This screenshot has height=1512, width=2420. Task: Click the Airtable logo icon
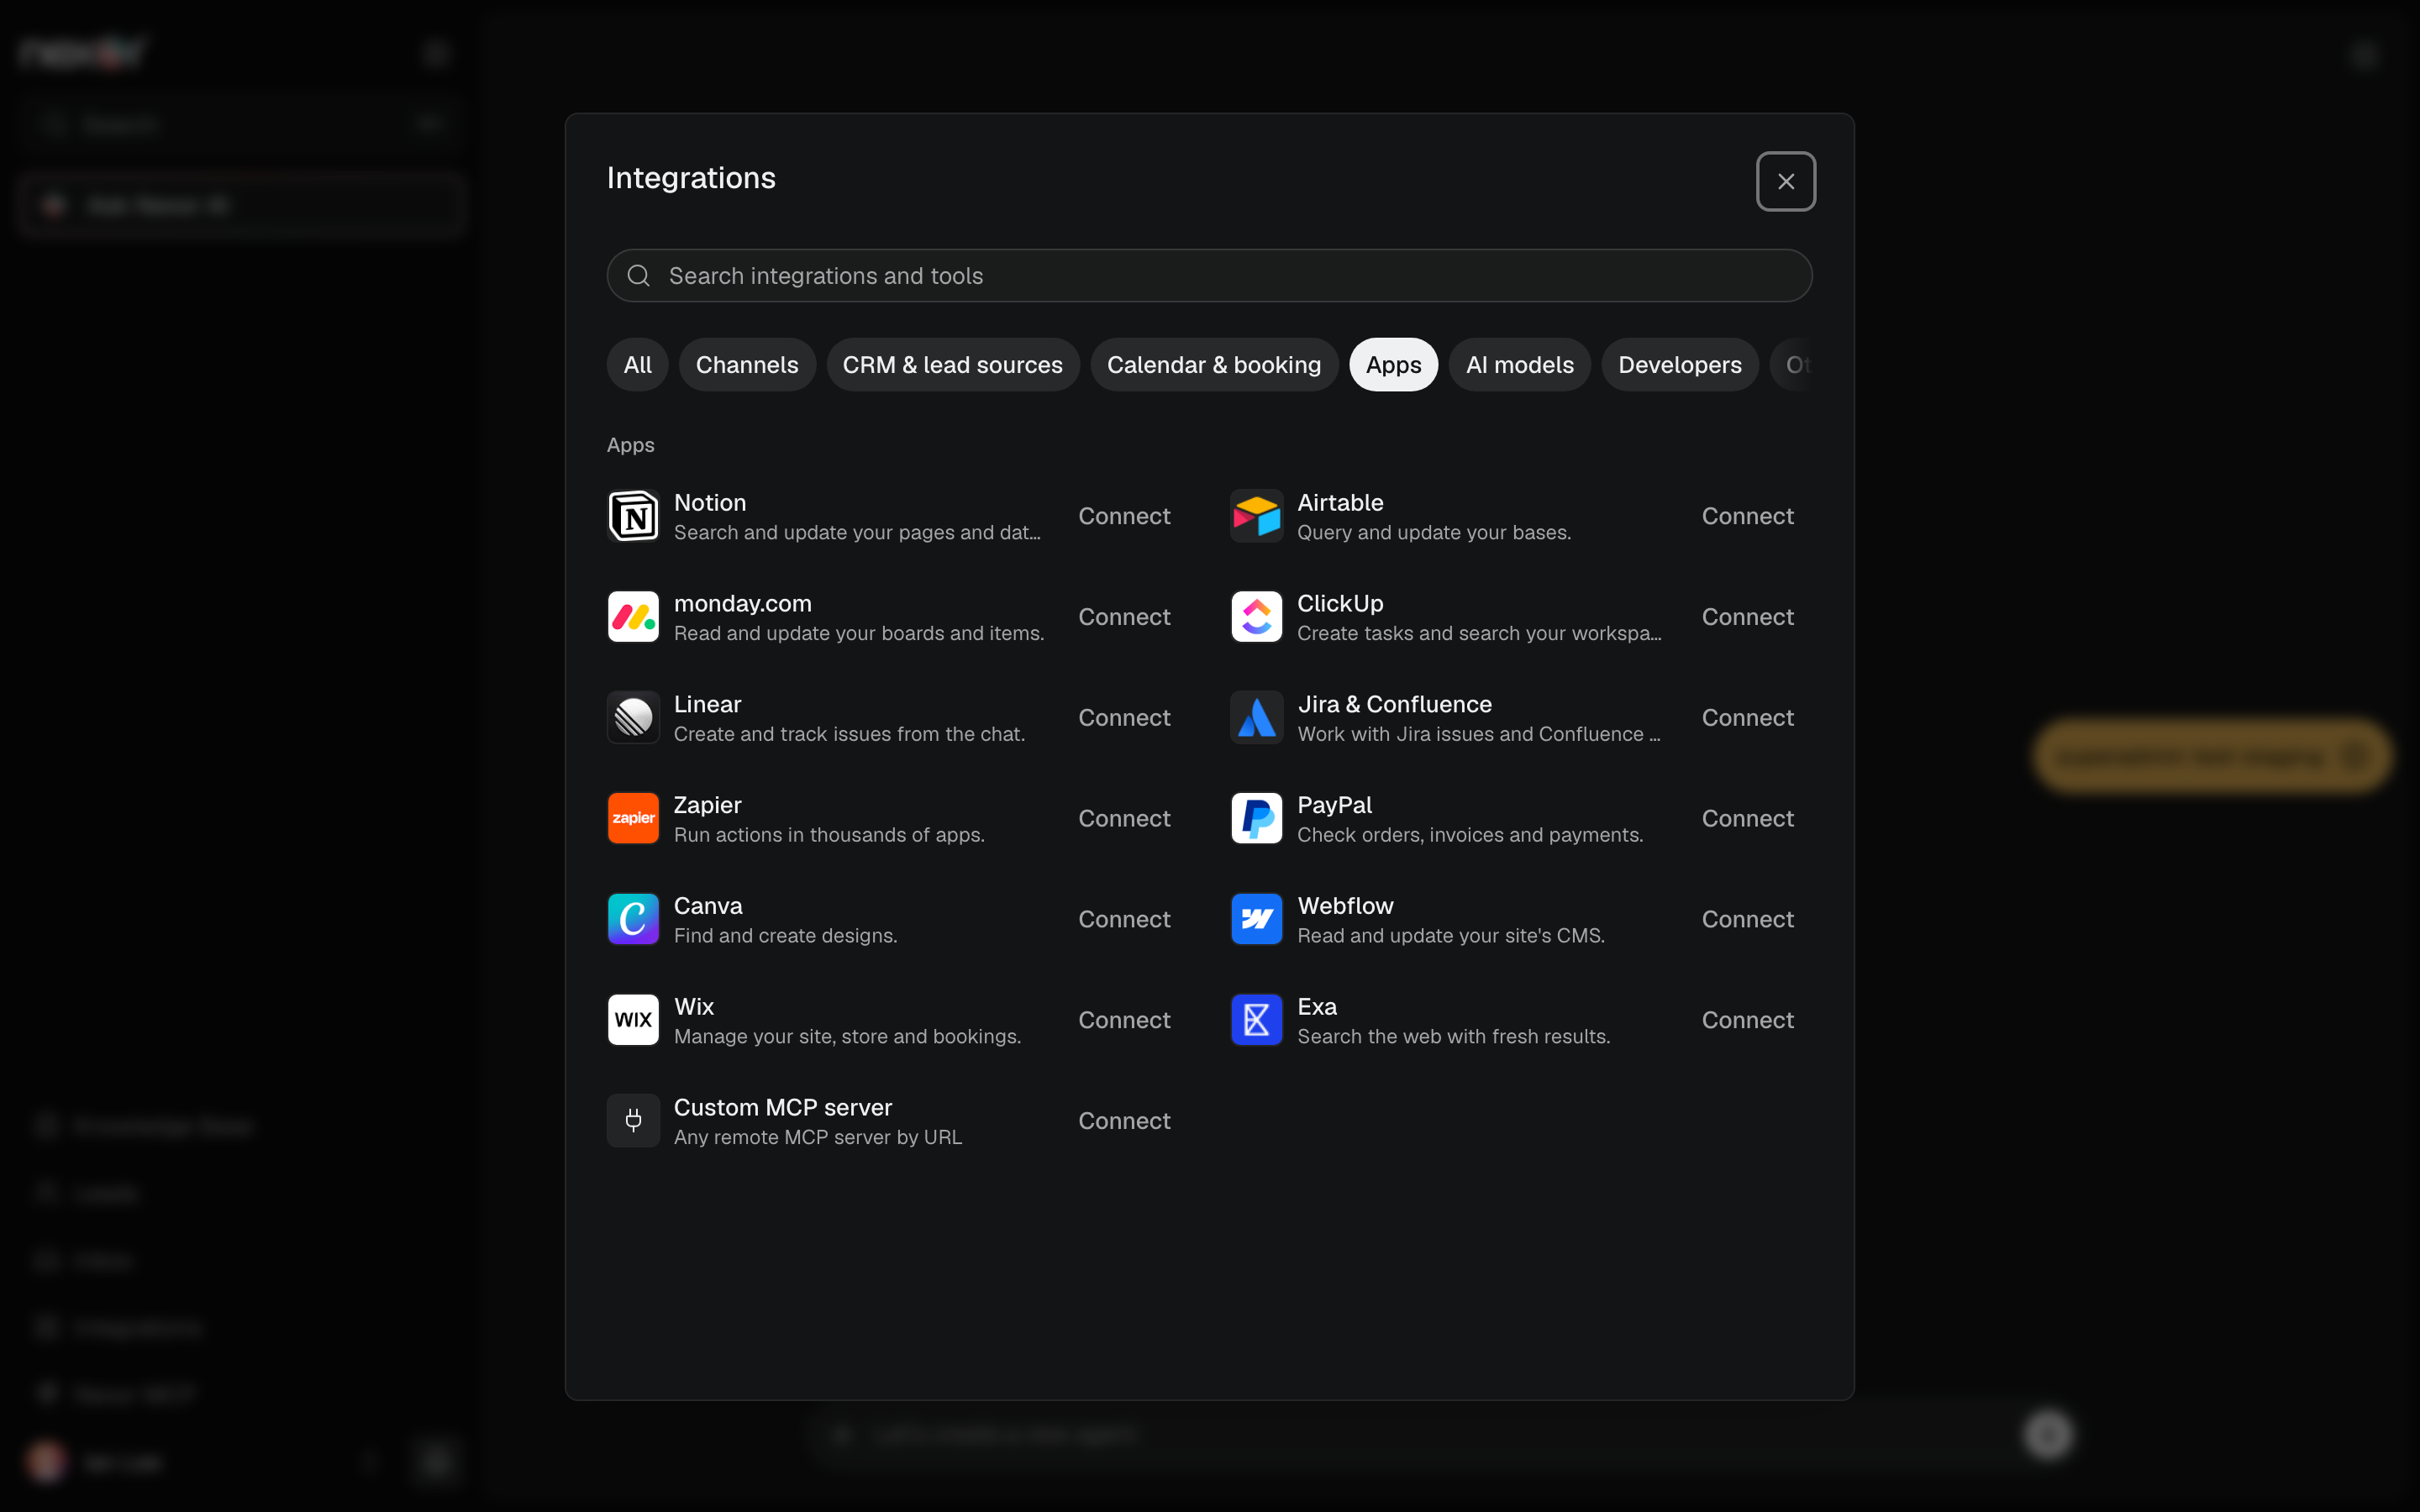[x=1256, y=516]
